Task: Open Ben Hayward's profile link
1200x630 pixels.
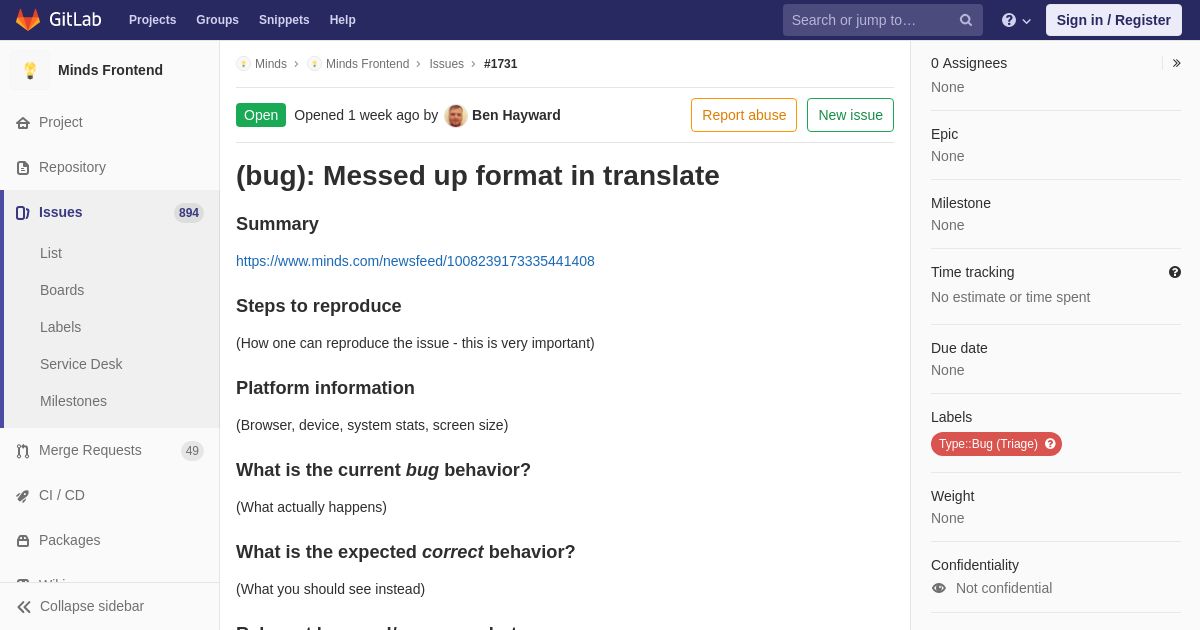Action: (x=516, y=115)
